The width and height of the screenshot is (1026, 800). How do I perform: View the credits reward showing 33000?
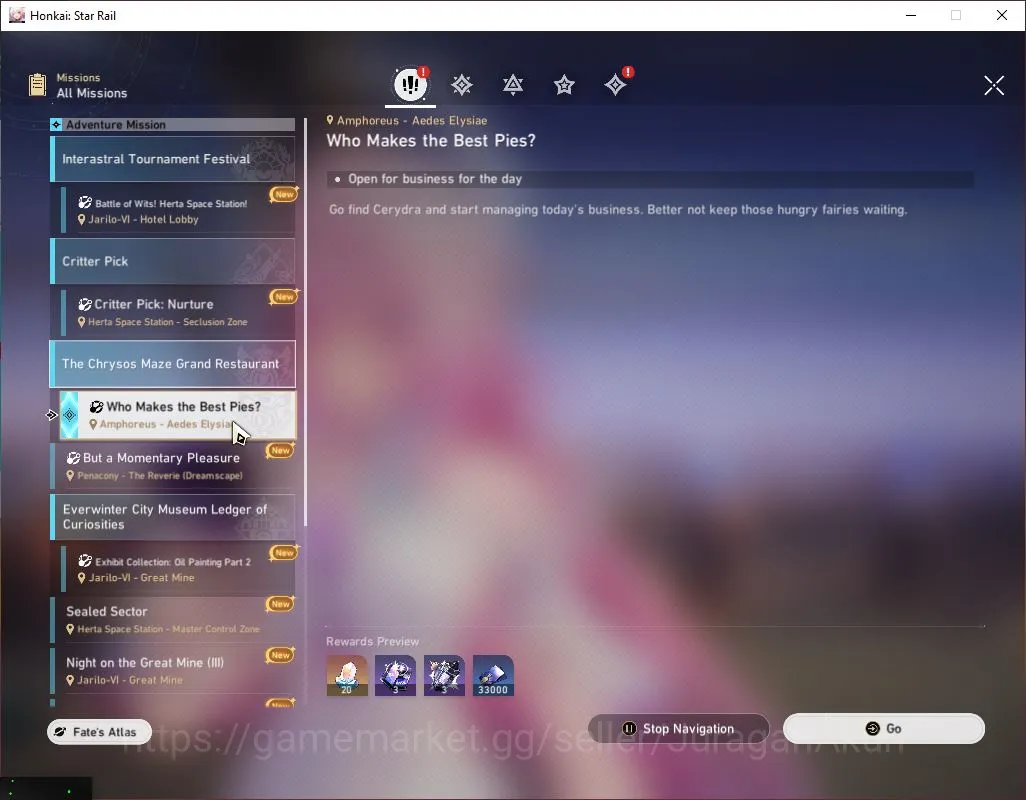click(x=493, y=675)
